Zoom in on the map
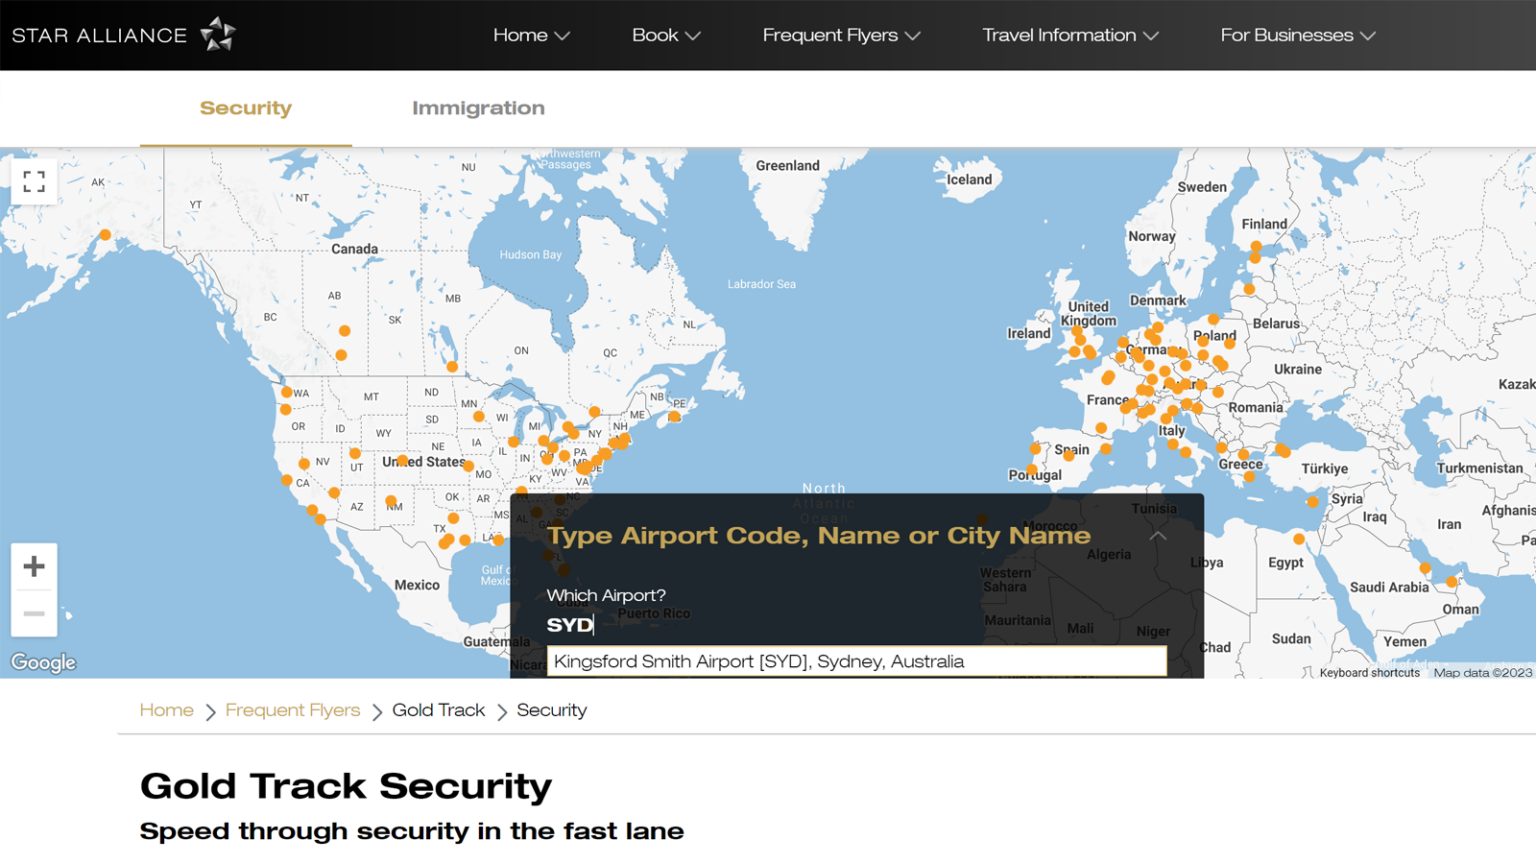 (x=34, y=566)
